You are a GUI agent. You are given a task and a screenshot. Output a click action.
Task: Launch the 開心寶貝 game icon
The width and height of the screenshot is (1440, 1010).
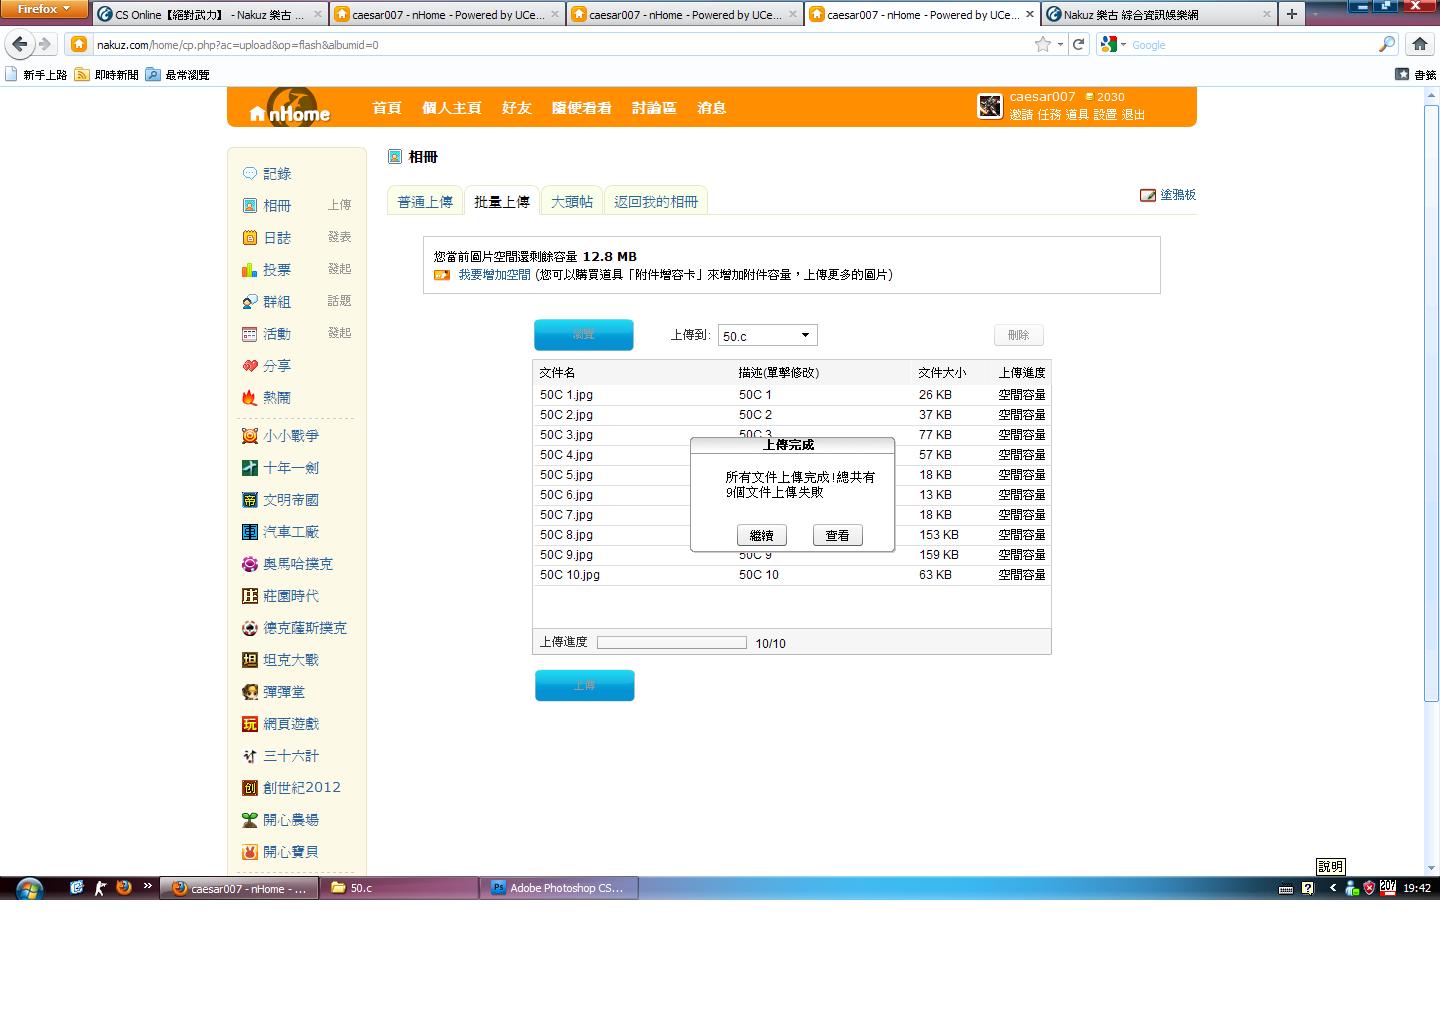point(250,852)
